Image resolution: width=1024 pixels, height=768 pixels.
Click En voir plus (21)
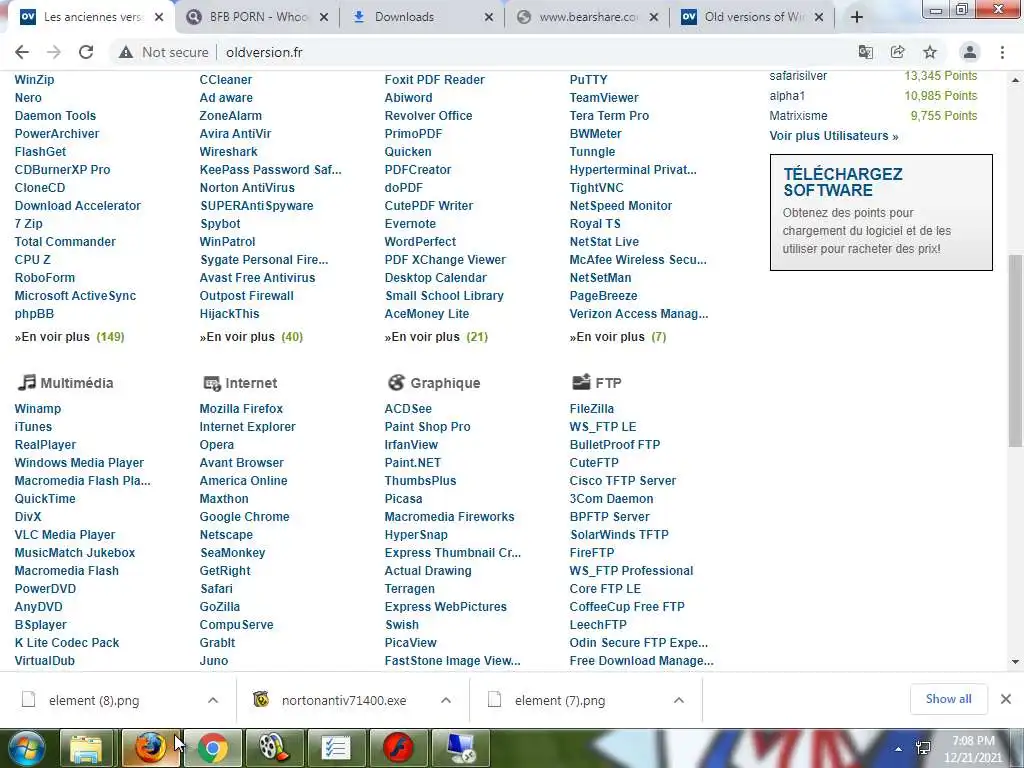[x=436, y=337]
